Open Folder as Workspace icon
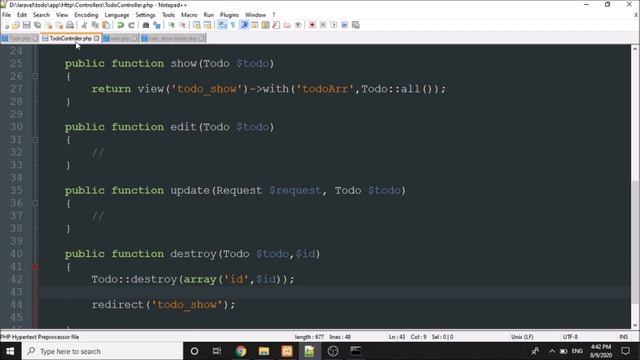 point(287,25)
